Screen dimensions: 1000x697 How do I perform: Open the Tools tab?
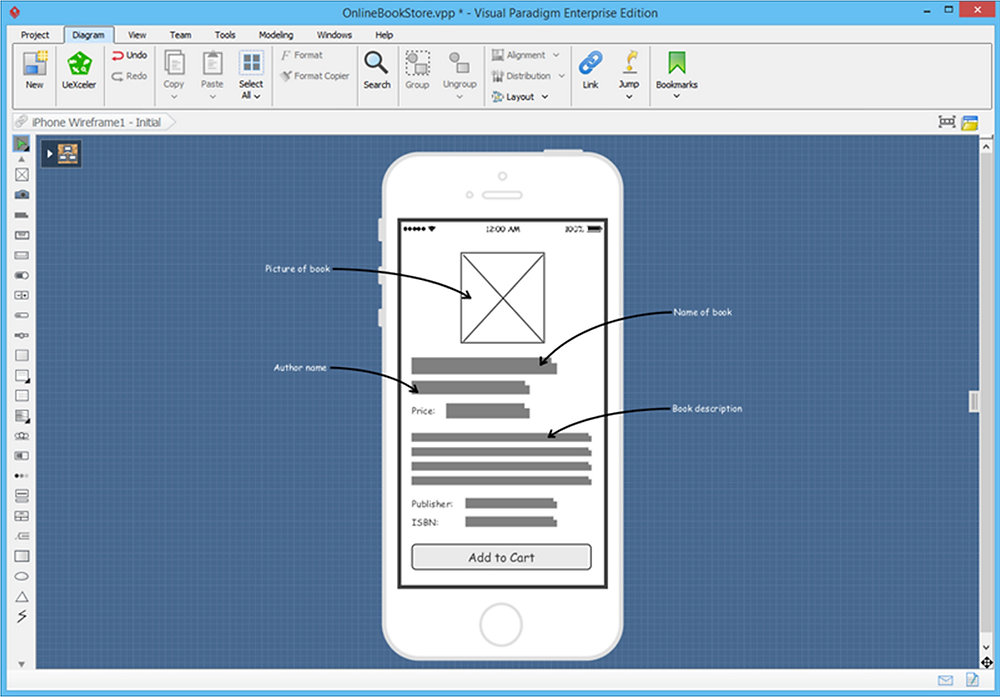pyautogui.click(x=225, y=35)
